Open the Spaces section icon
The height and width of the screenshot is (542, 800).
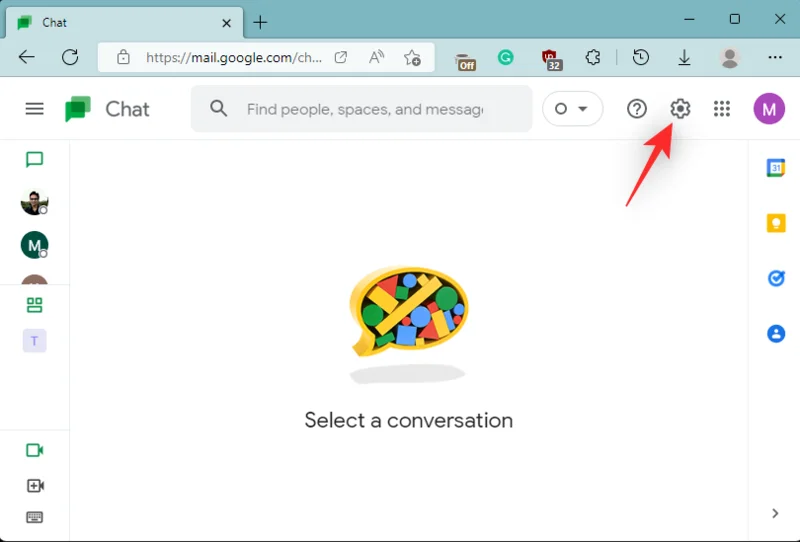pos(34,305)
